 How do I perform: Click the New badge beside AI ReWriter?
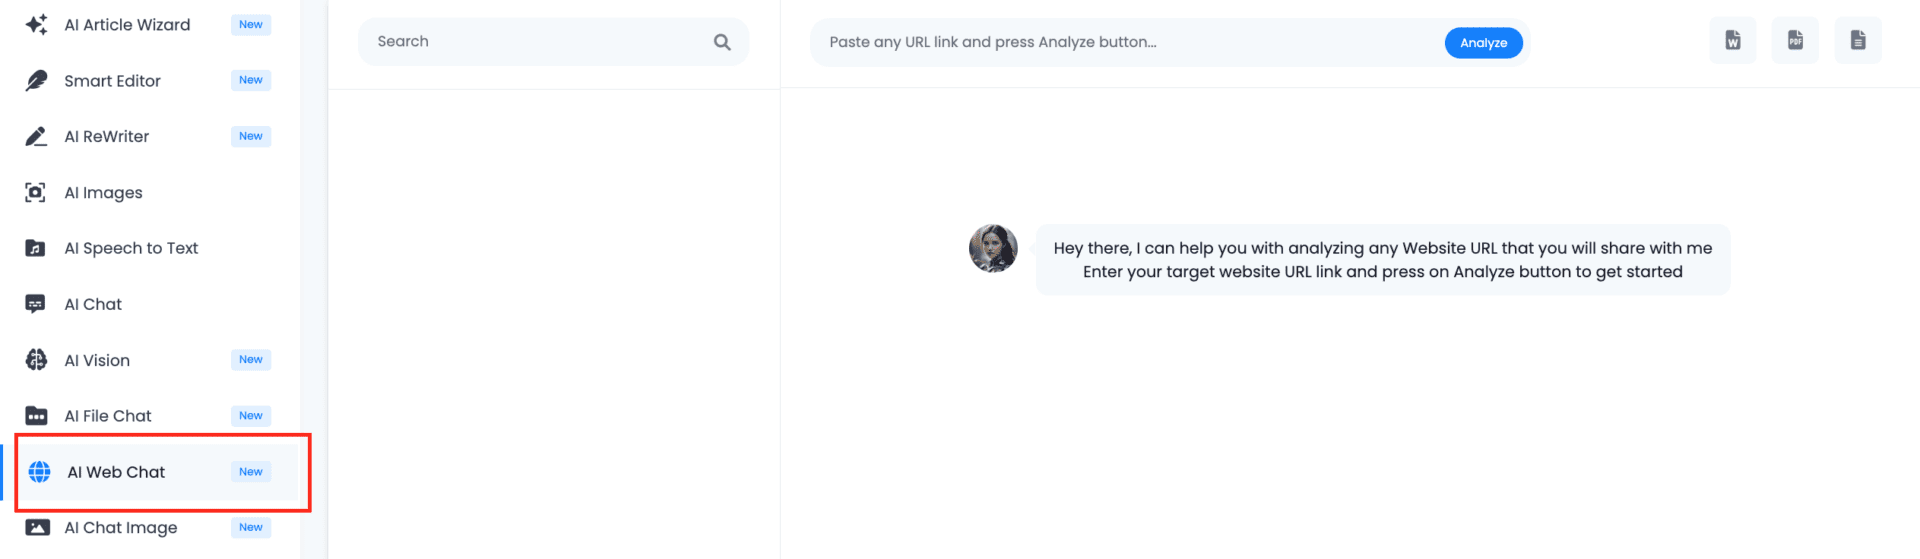click(x=250, y=136)
